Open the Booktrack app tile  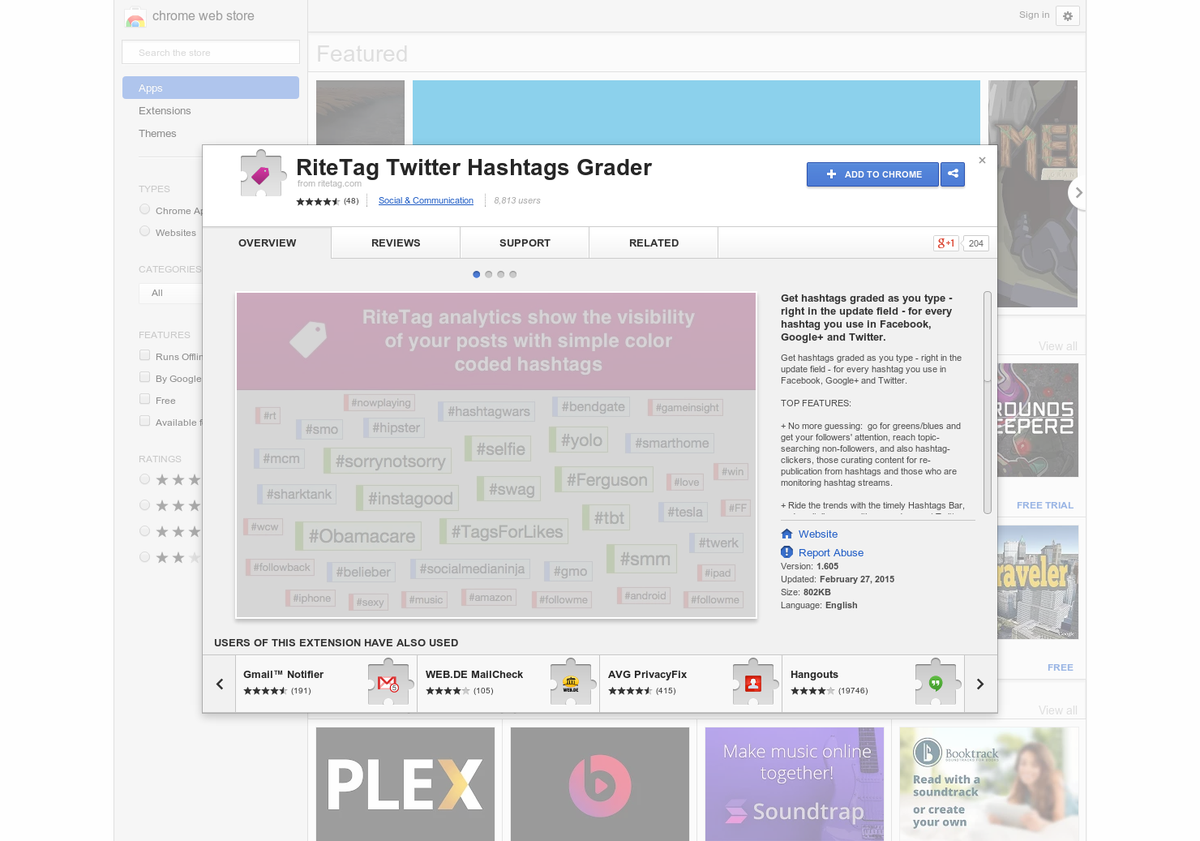(988, 784)
